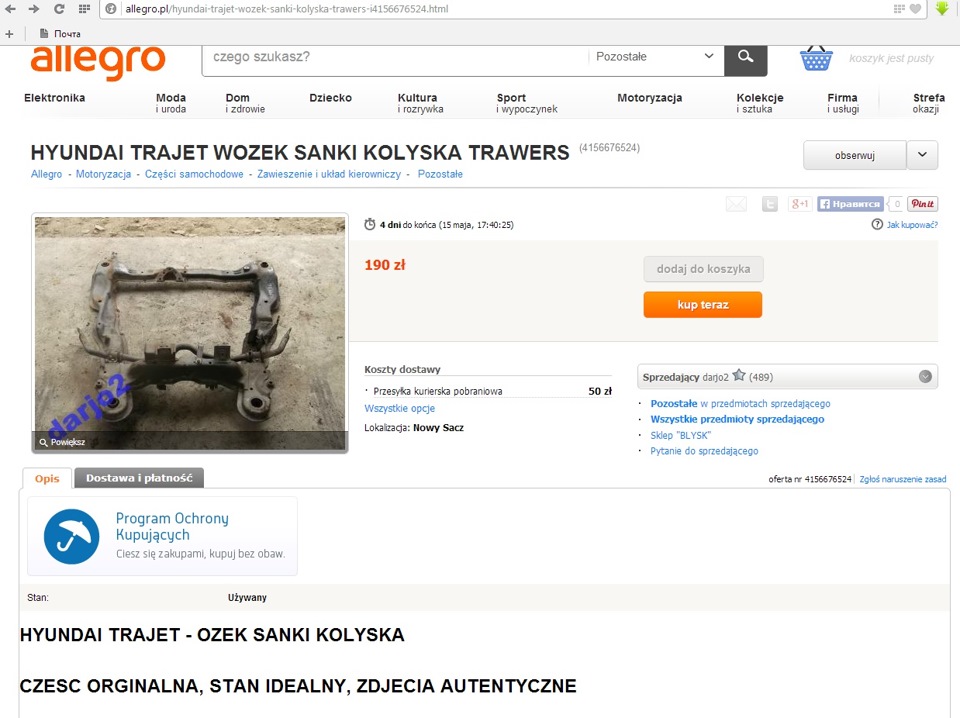Click the Facebook like button
Viewport: 960px width, 718px height.
click(x=850, y=204)
